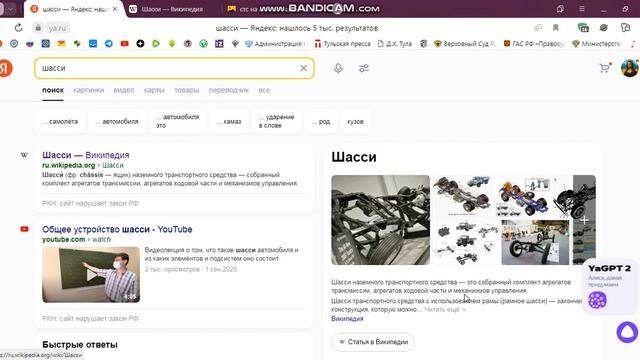Clear the search field with the X
This screenshot has width=640, height=360.
(304, 68)
